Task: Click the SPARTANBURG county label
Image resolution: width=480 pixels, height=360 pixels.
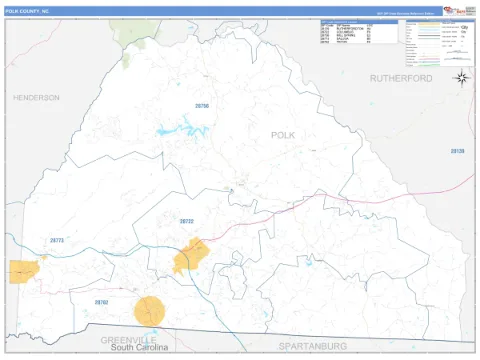Action: pyautogui.click(x=313, y=346)
